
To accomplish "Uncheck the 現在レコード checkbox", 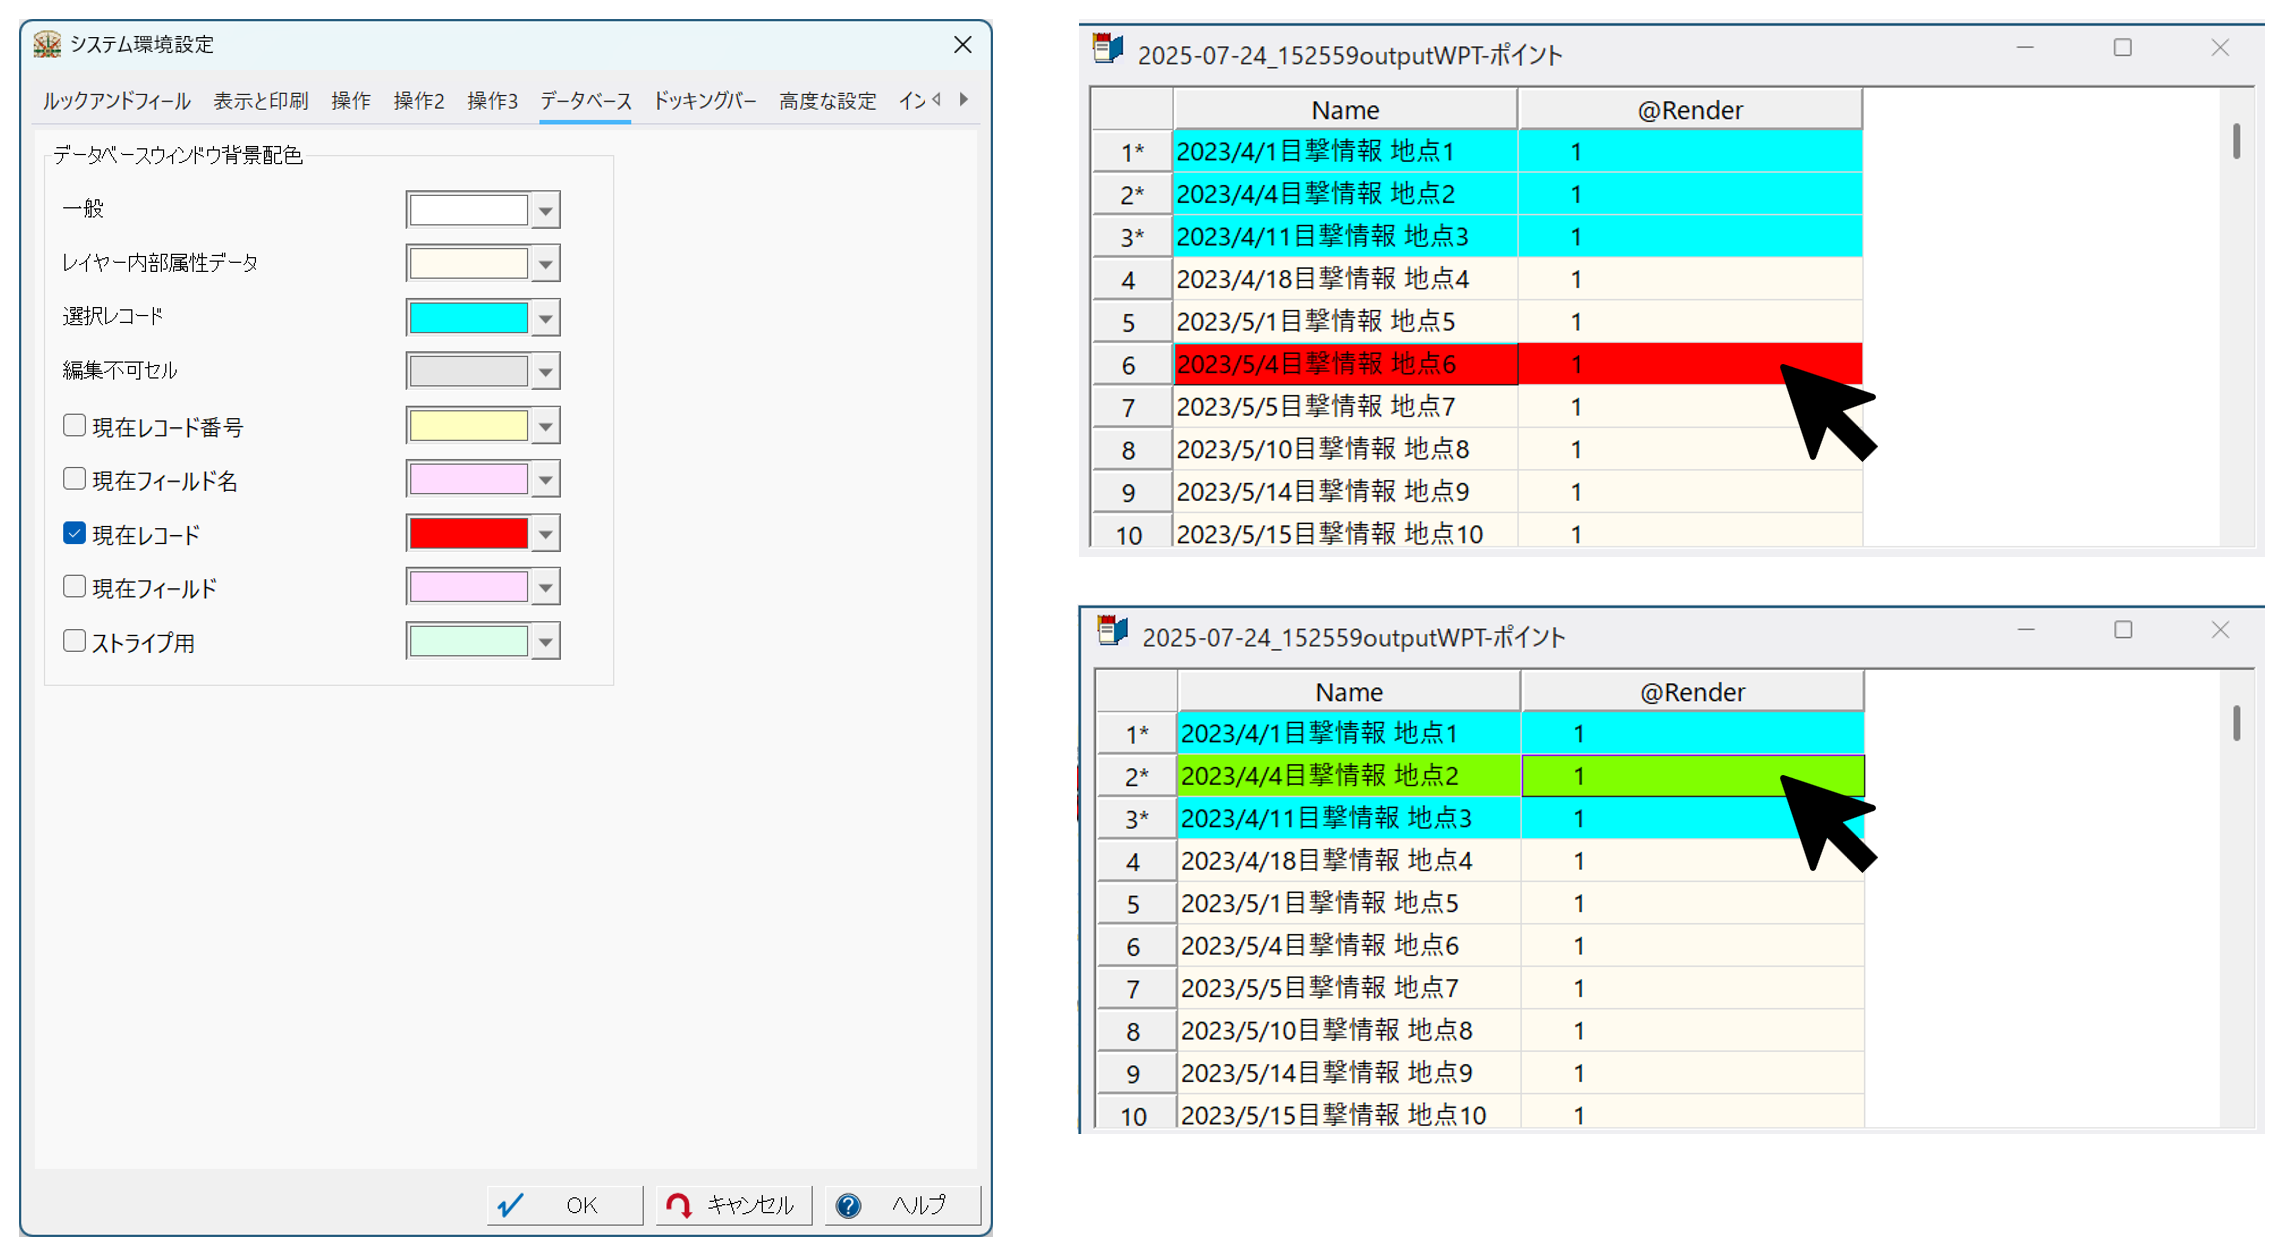I will (74, 534).
